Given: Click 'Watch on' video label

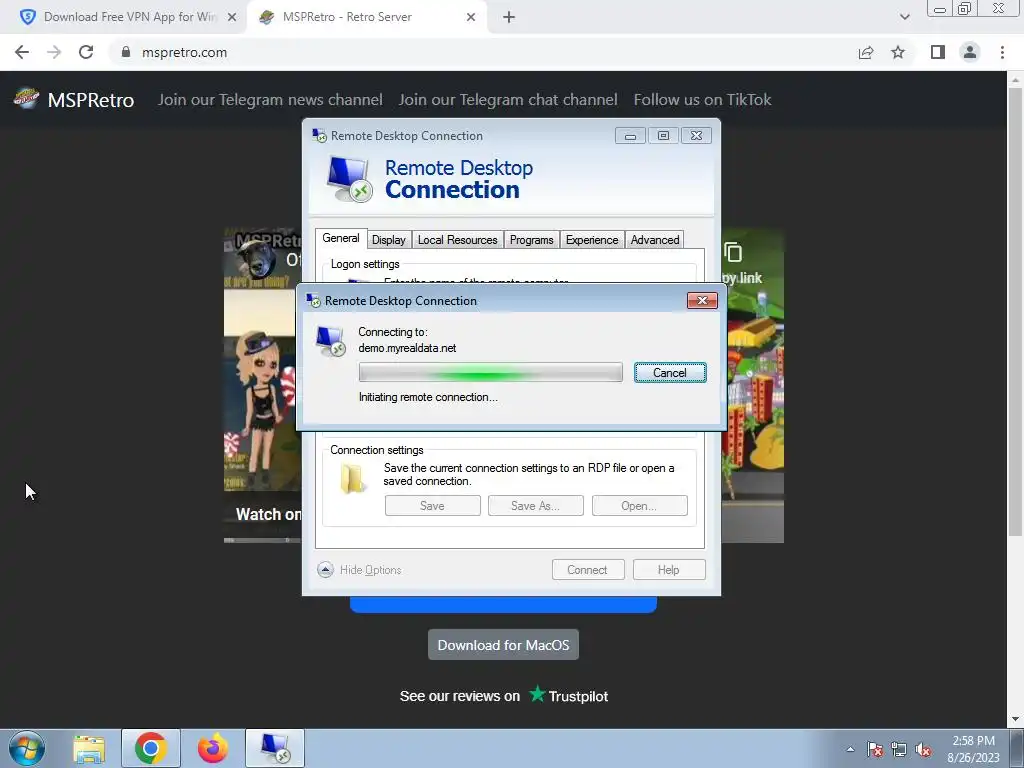Looking at the screenshot, I should 268,514.
